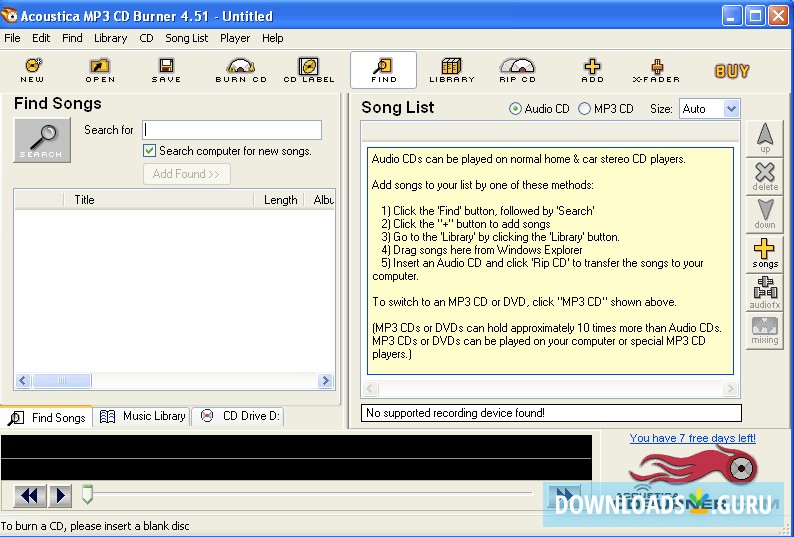Open the Library menu

[x=110, y=38]
